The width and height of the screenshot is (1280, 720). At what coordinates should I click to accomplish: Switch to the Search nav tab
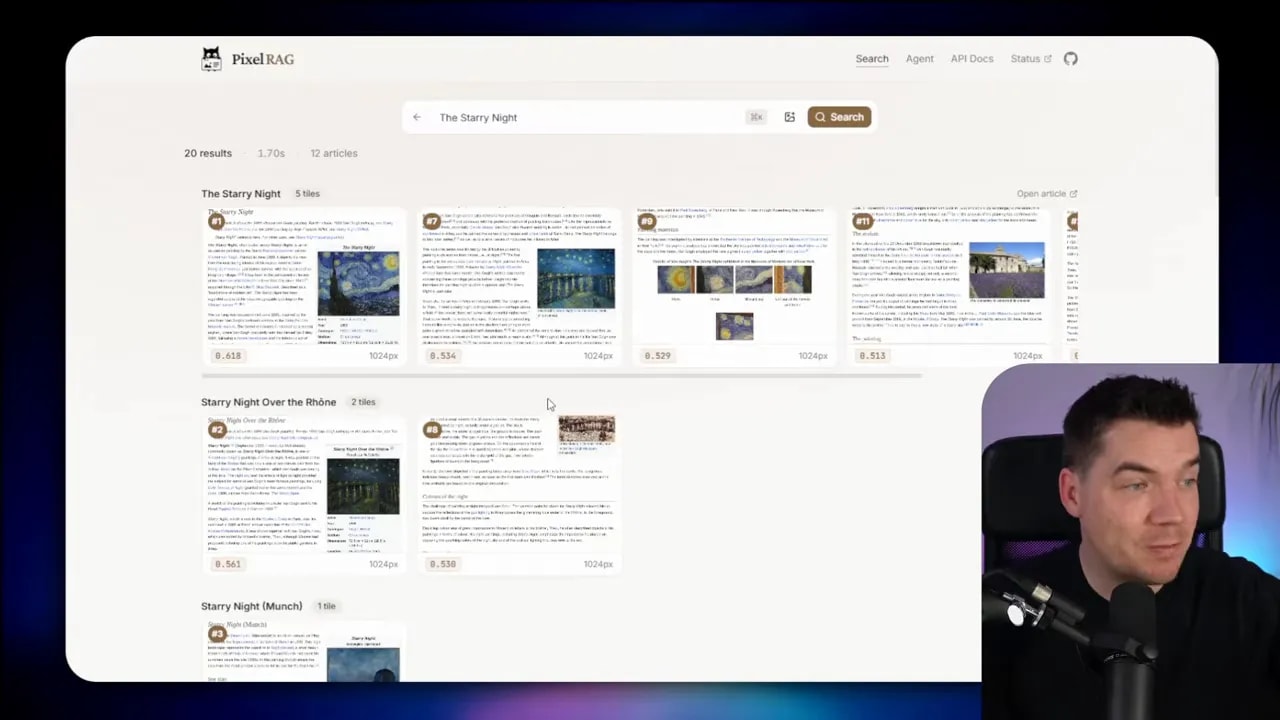(872, 59)
